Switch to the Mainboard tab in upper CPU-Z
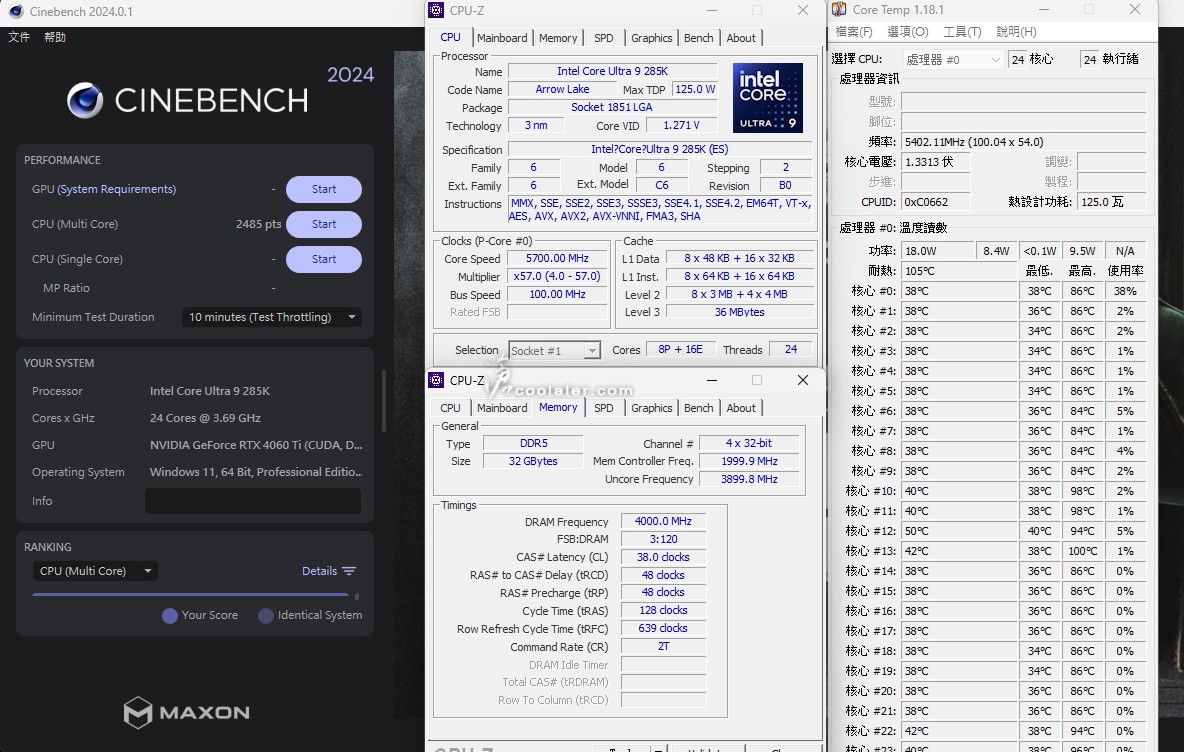 (502, 38)
